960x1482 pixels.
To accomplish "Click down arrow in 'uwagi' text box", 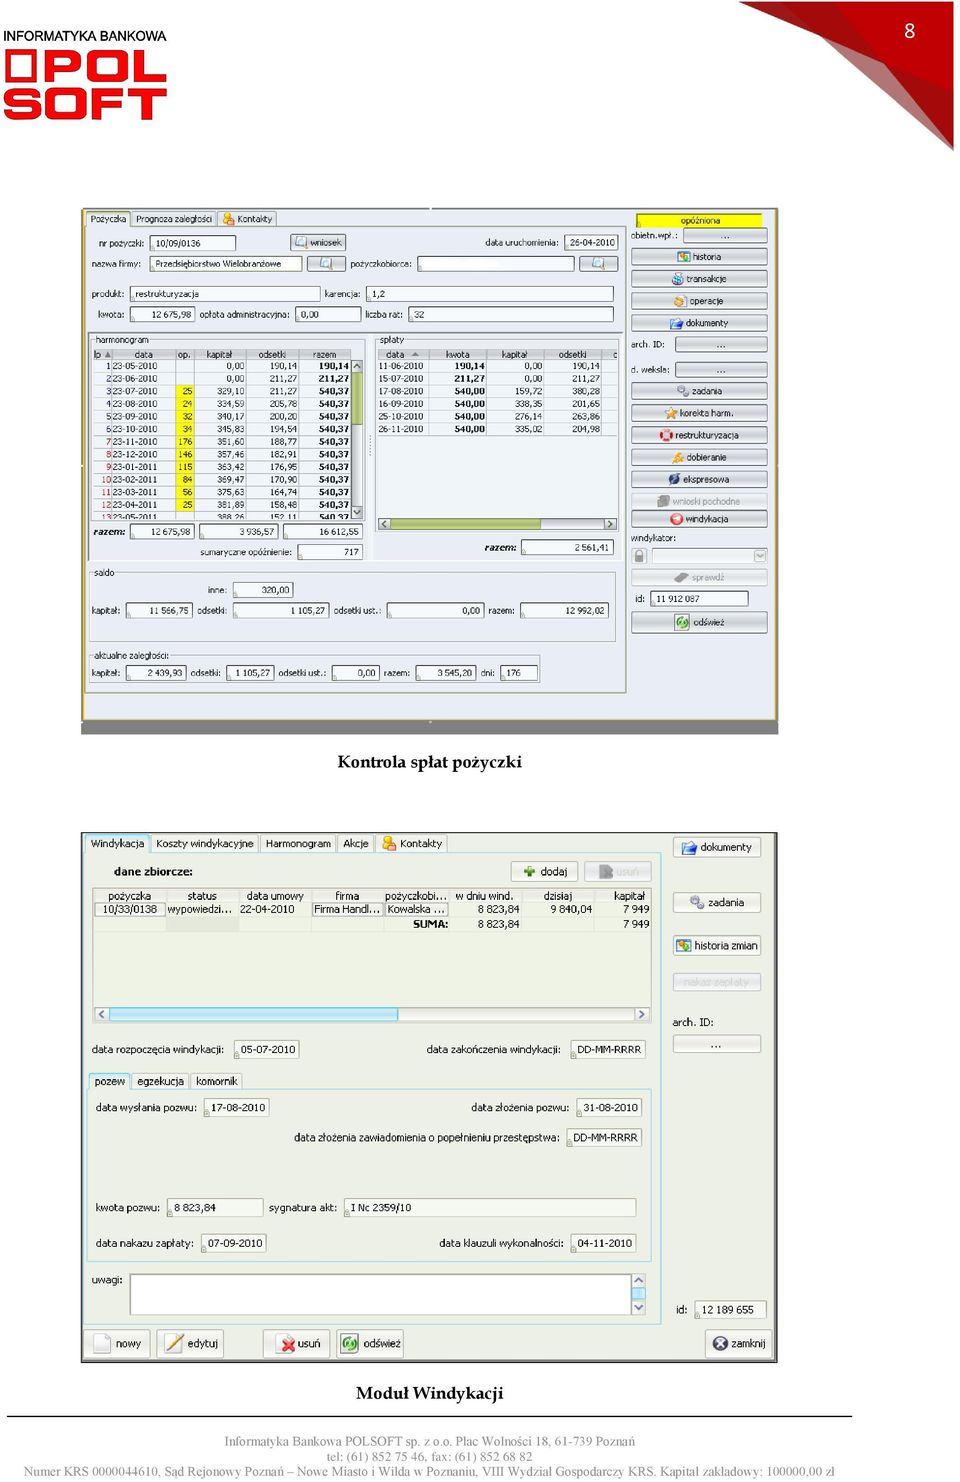I will [639, 1307].
